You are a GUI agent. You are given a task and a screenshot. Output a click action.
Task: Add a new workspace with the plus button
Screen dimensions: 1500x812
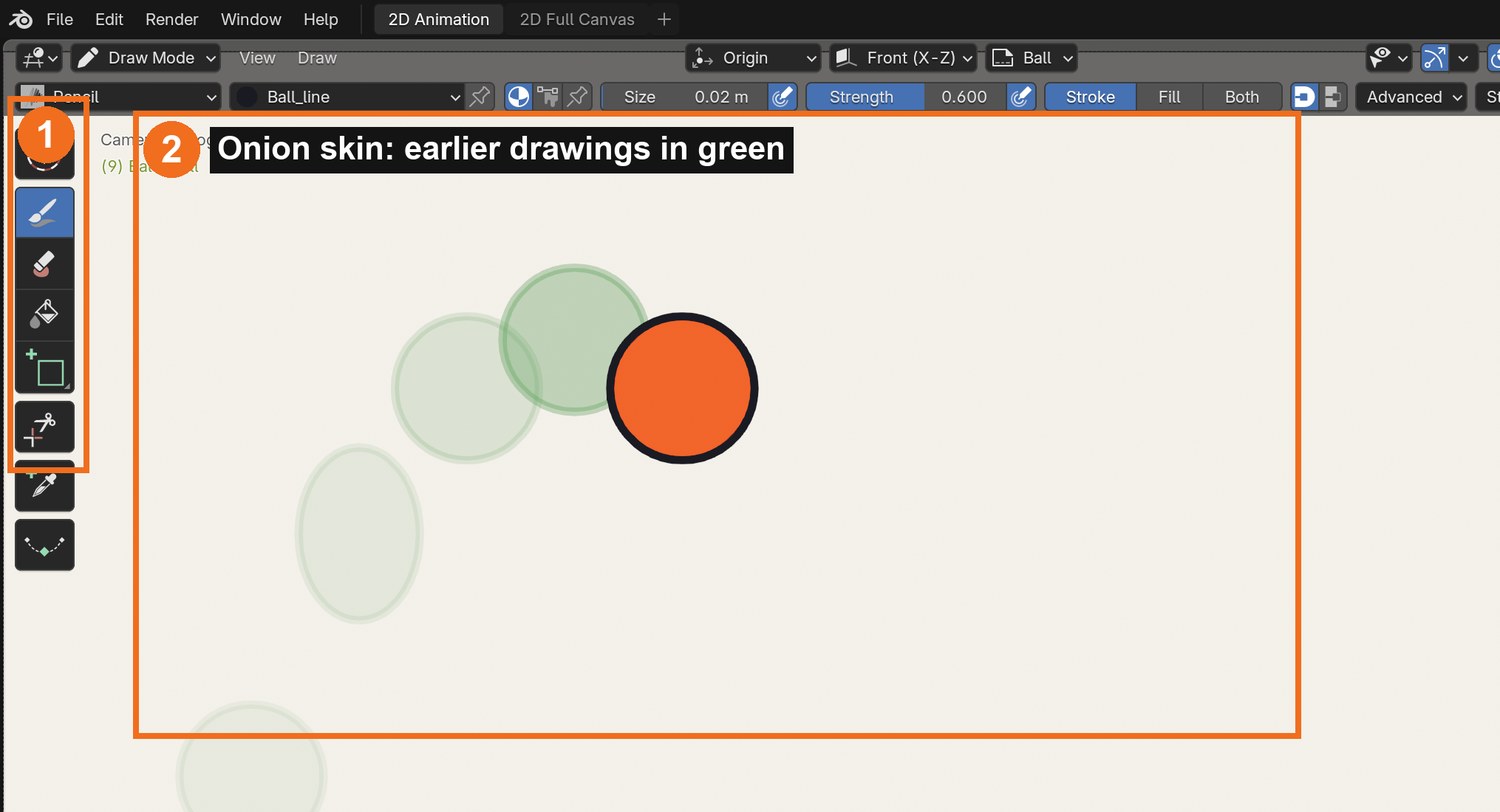(x=664, y=19)
